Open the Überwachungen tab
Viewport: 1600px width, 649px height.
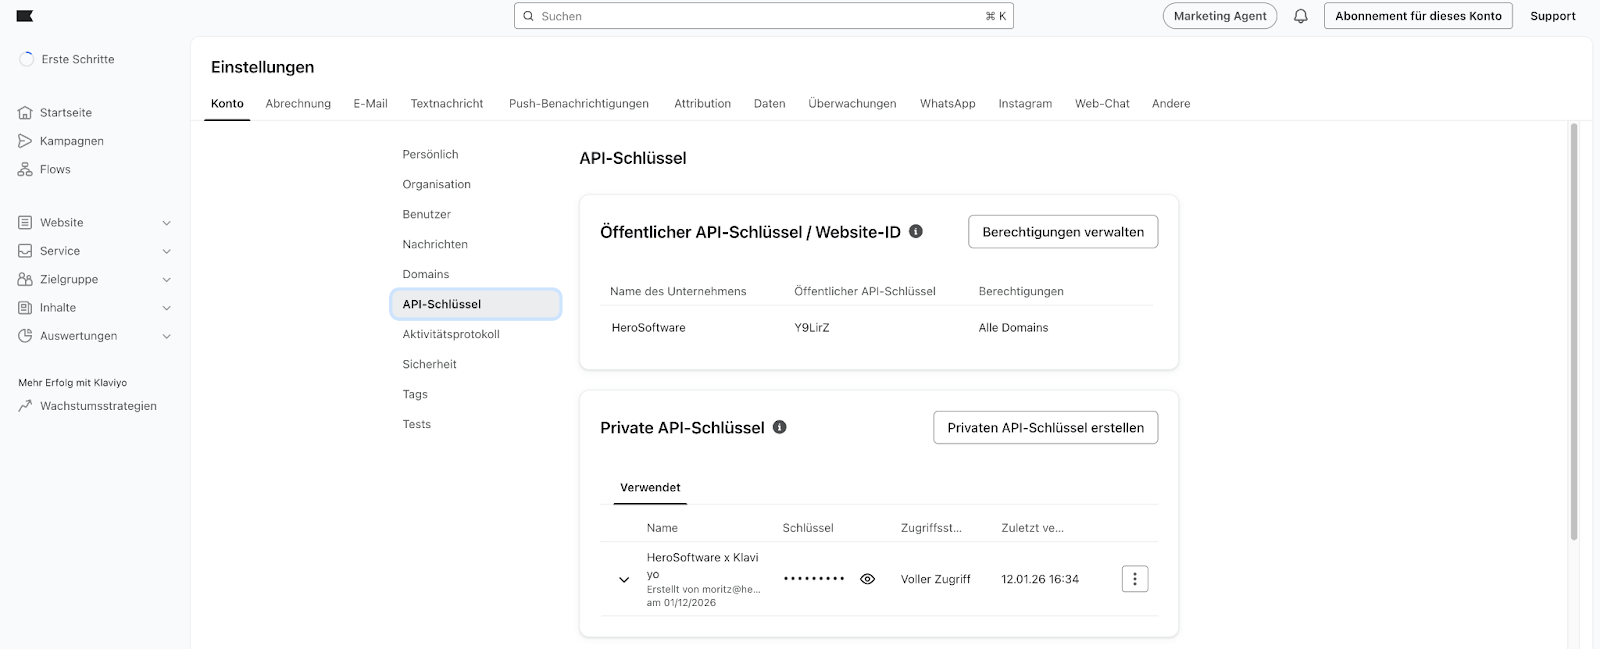click(x=852, y=103)
